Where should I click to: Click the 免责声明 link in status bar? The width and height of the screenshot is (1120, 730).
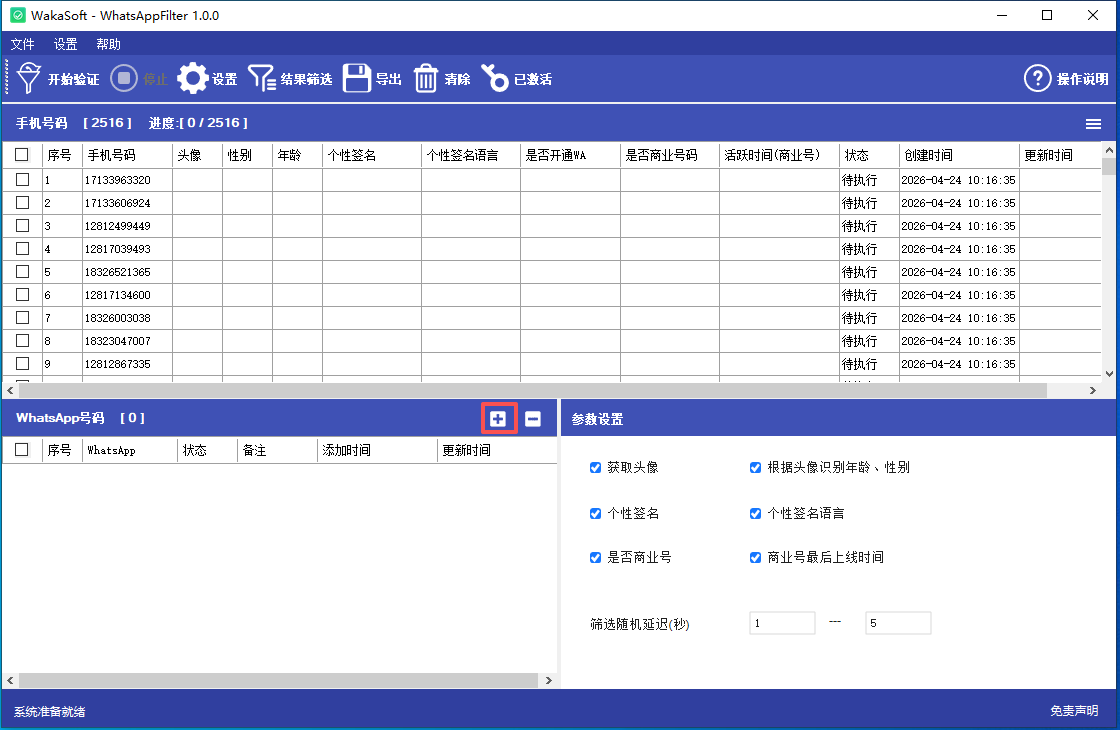(x=1074, y=711)
